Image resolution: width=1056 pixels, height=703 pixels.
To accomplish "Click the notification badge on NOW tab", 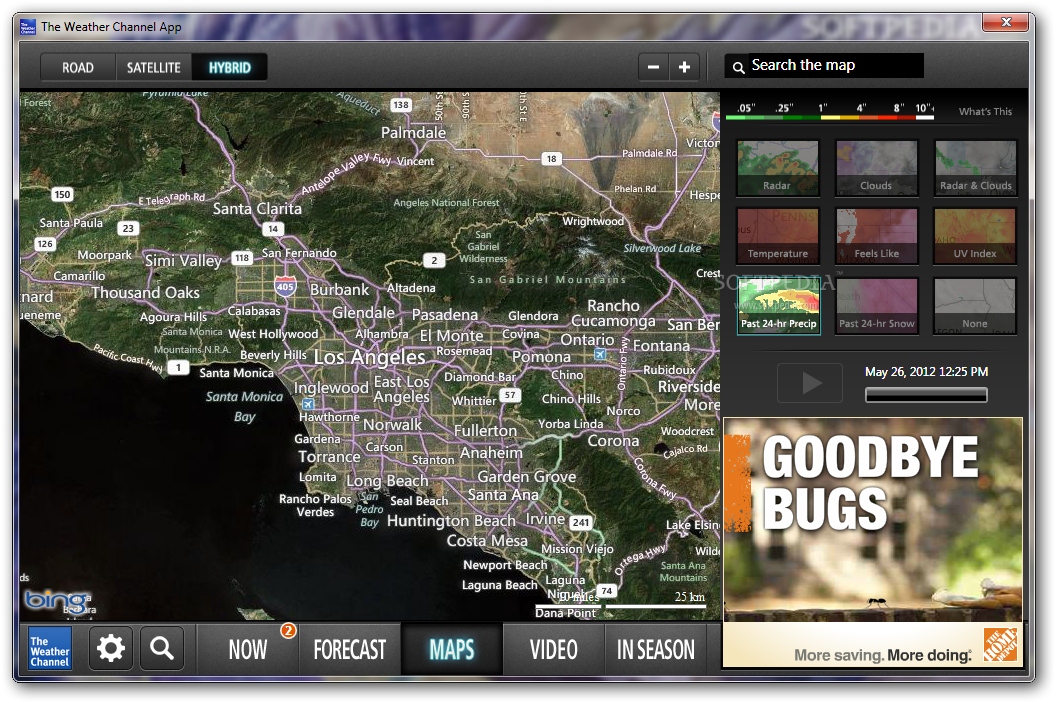I will coord(288,630).
